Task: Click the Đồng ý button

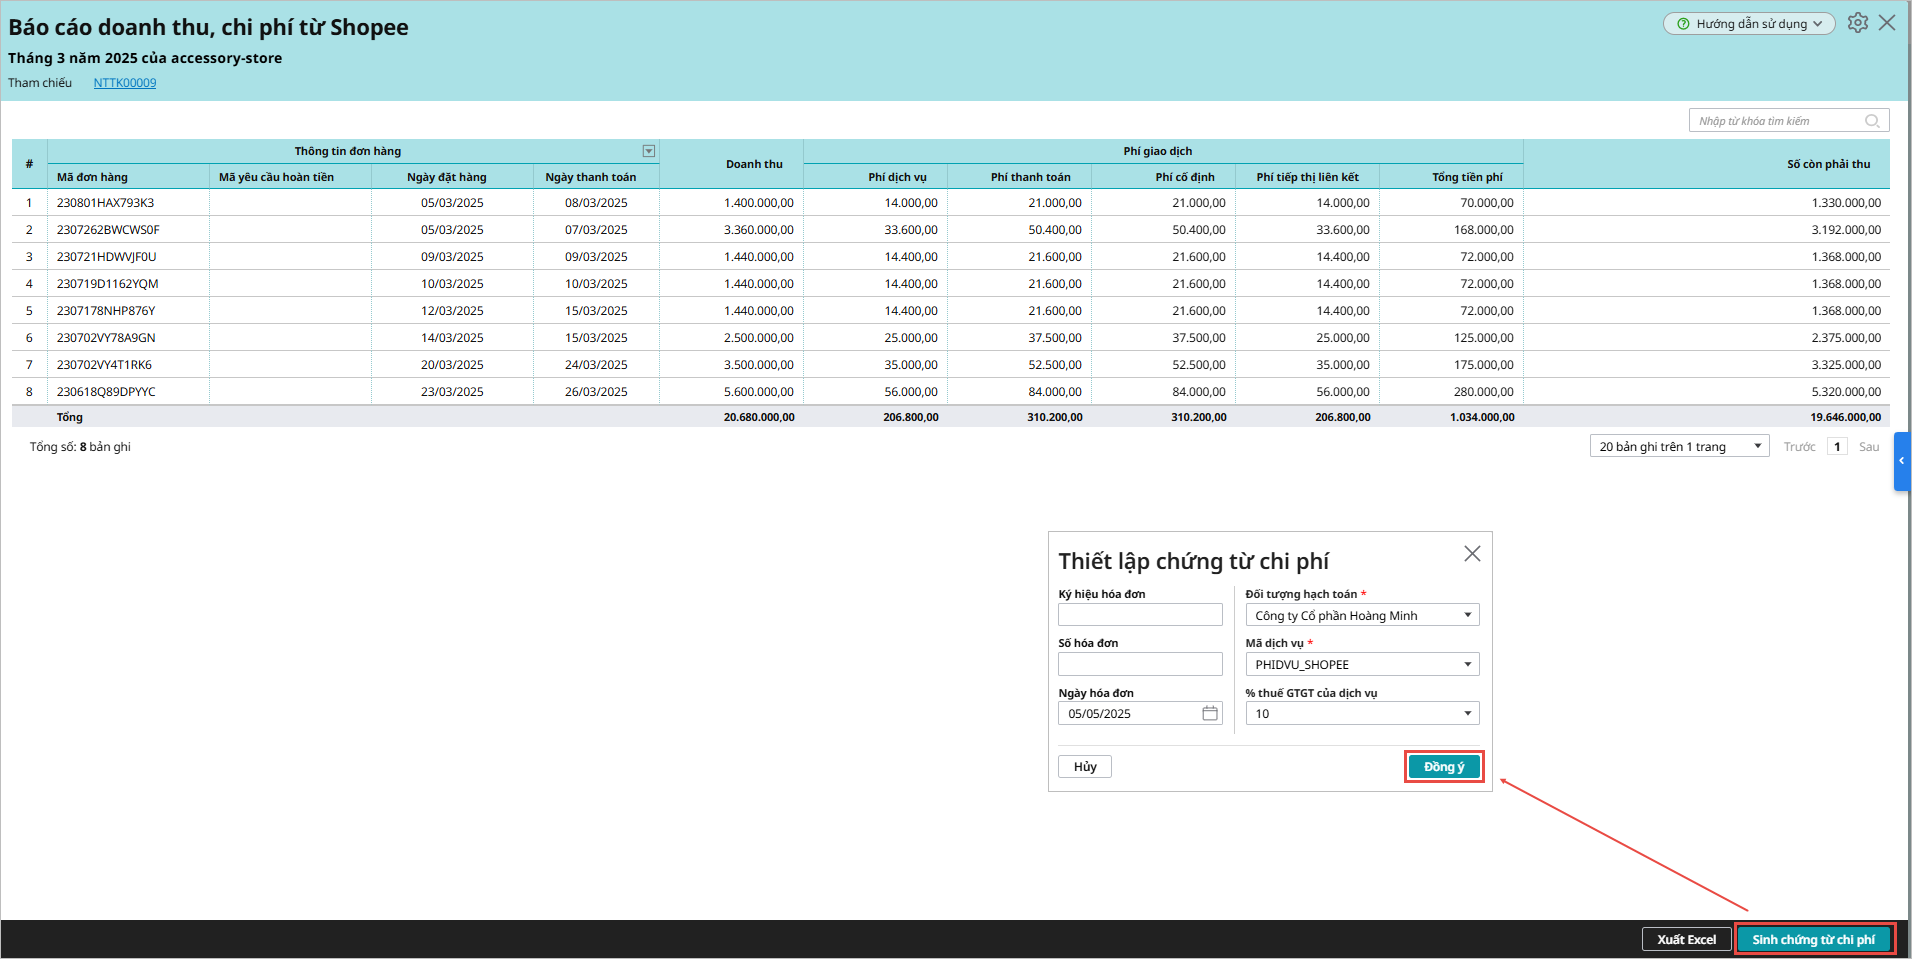Action: [1443, 767]
